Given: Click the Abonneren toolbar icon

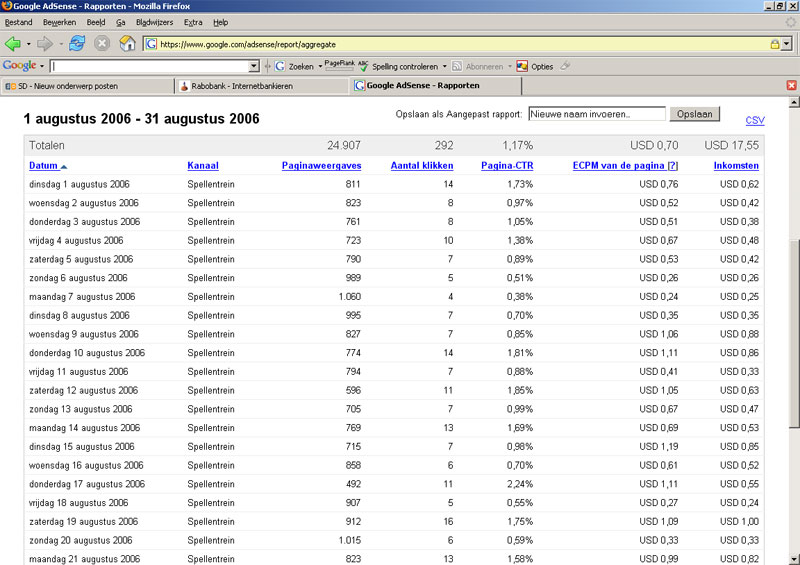Looking at the screenshot, I should click(457, 66).
